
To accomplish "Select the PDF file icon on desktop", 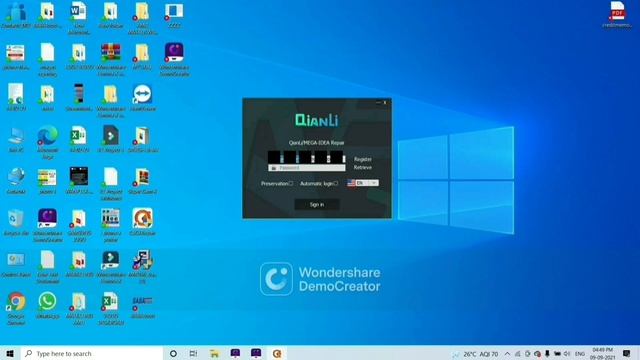I will (x=617, y=14).
